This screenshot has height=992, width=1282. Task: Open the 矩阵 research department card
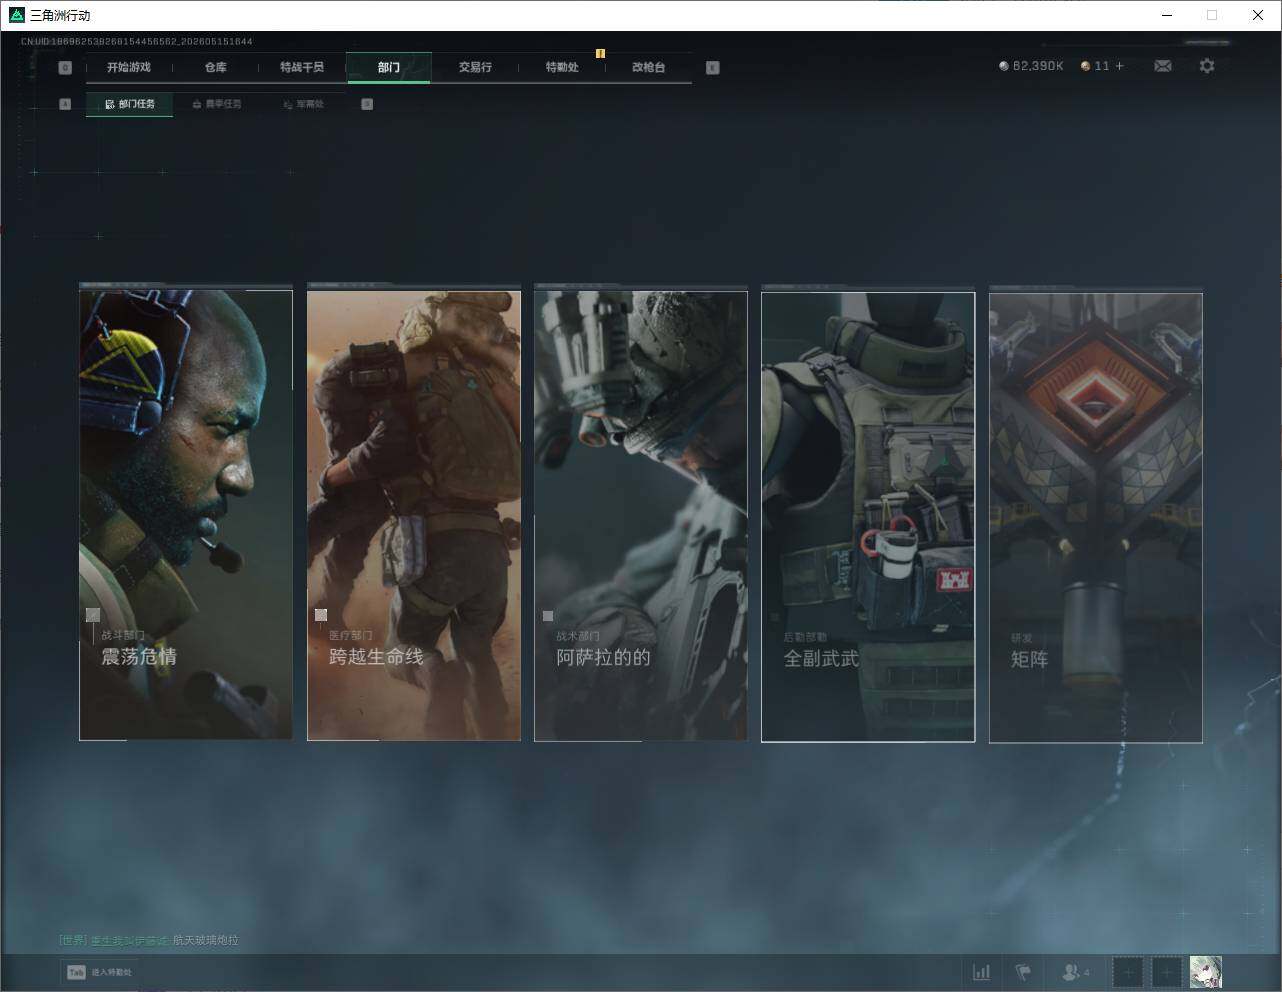(x=1096, y=517)
